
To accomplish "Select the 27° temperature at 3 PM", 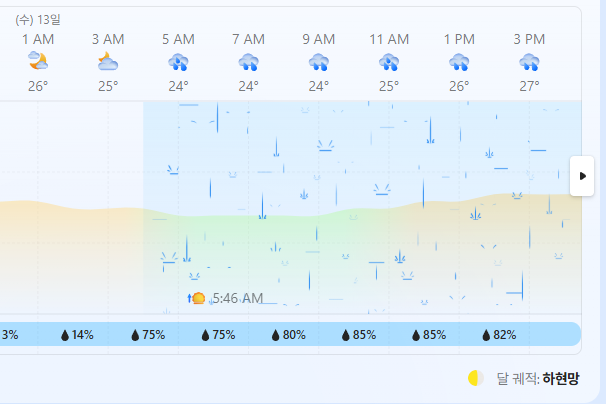I will point(529,86).
